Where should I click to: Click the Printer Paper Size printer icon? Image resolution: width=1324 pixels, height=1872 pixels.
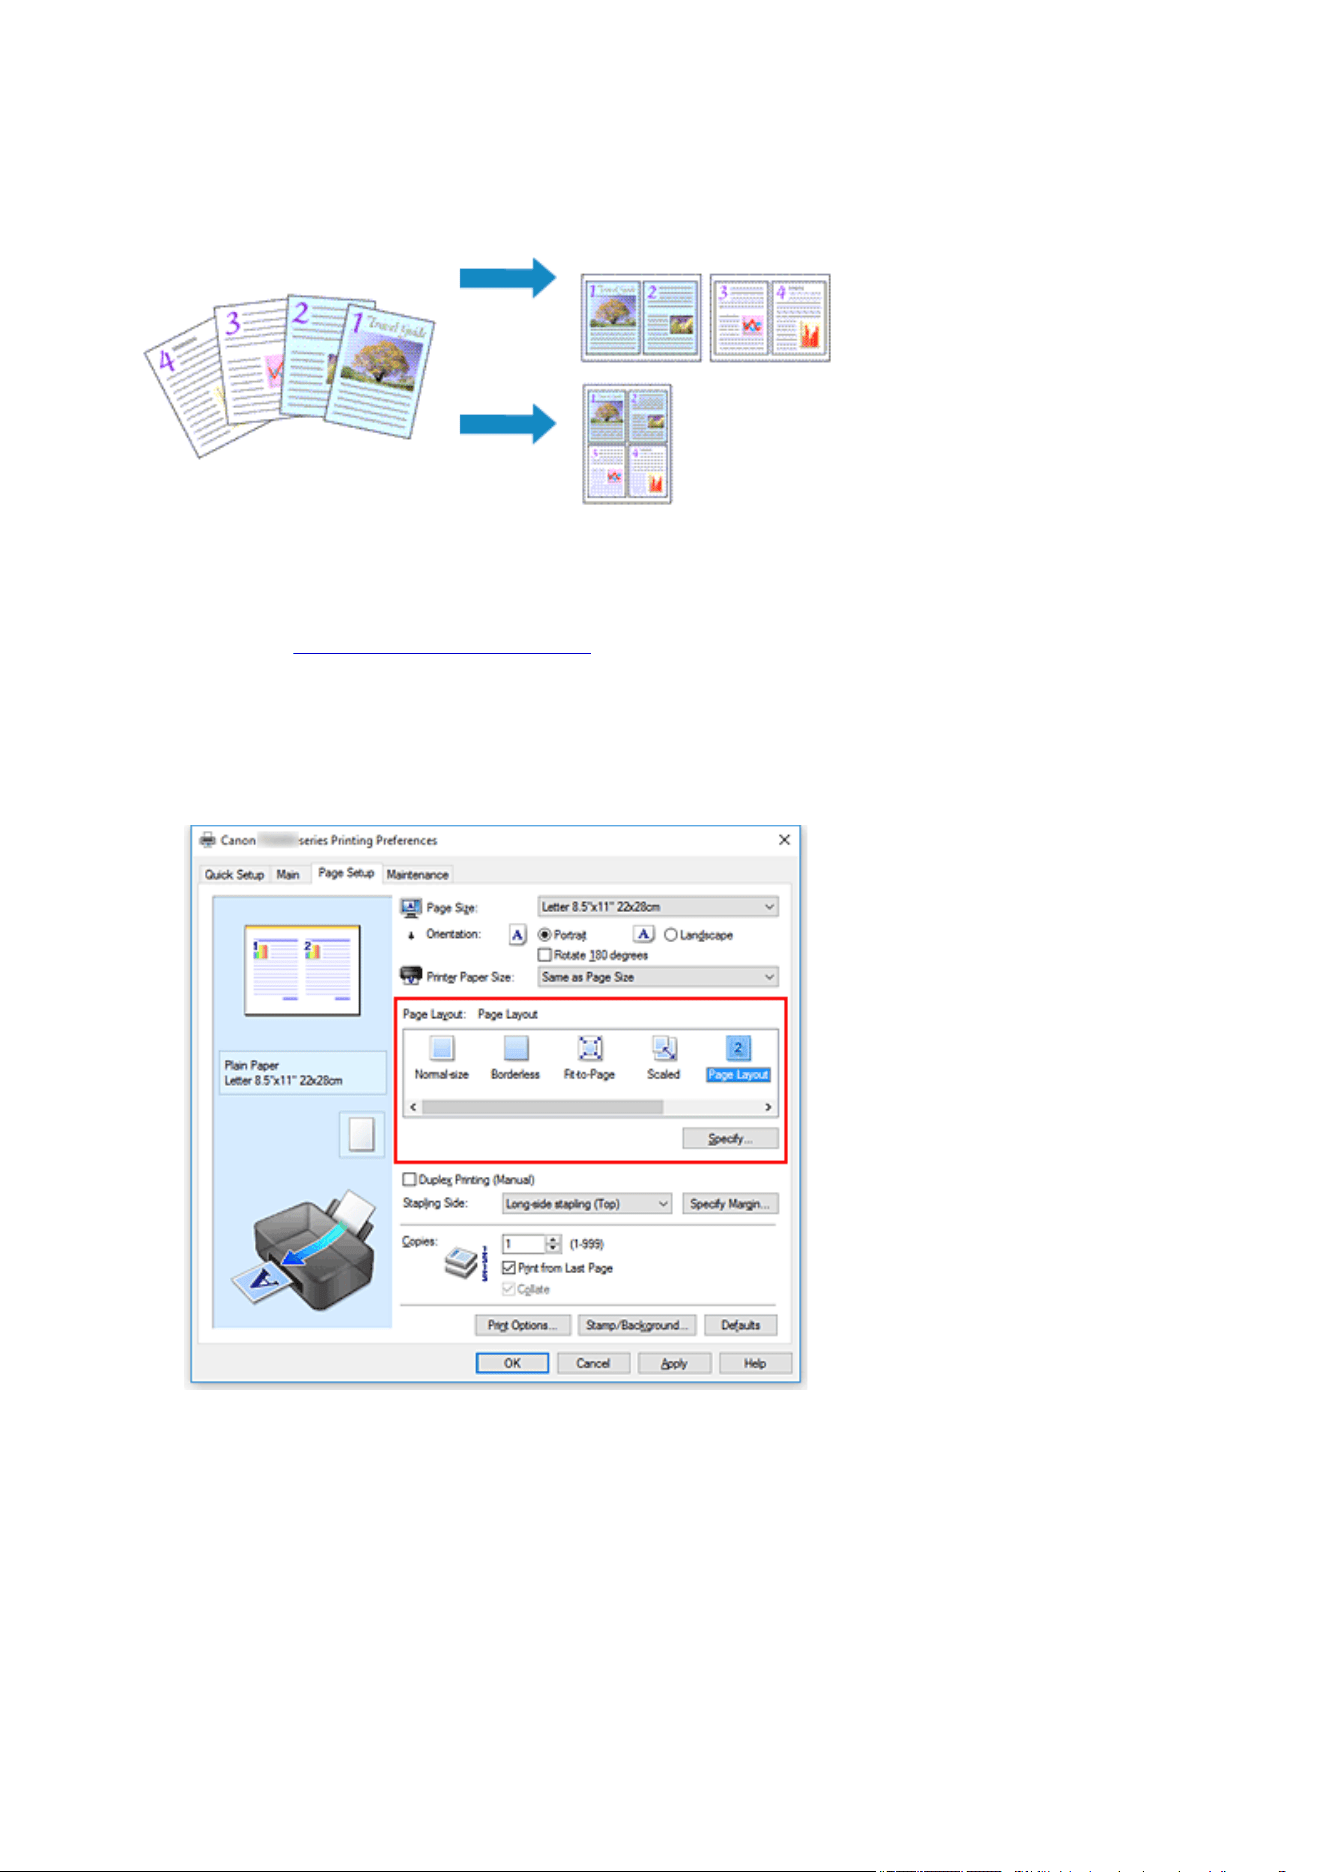[410, 976]
